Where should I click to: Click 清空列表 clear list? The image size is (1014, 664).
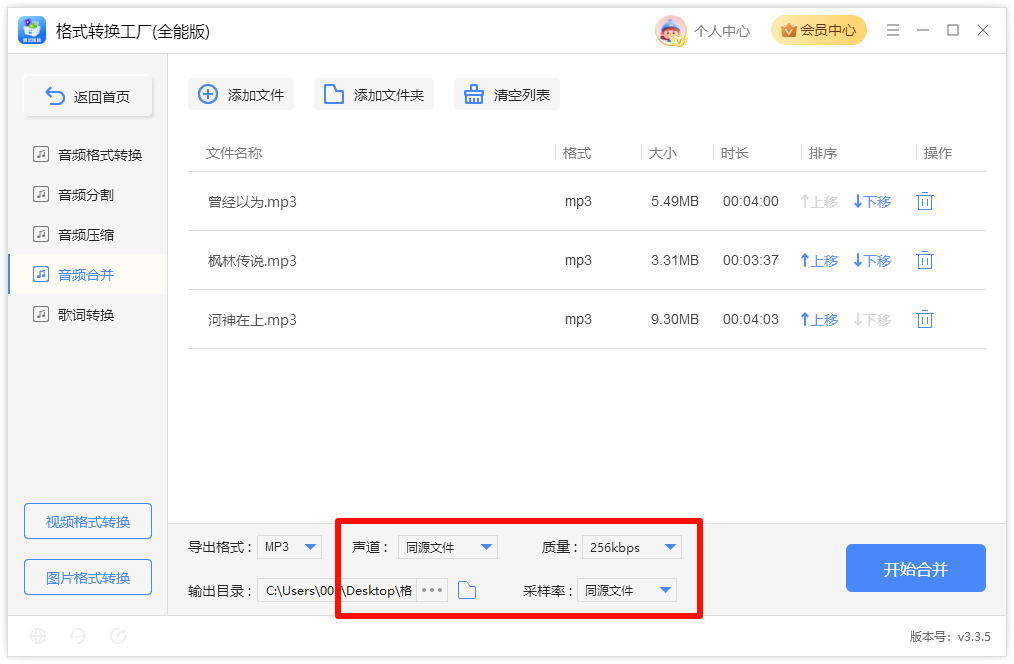pyautogui.click(x=506, y=94)
